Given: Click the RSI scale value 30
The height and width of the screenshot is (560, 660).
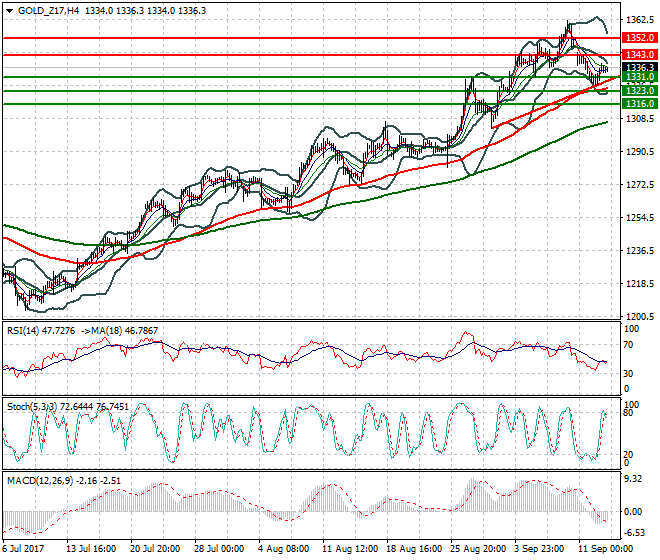Looking at the screenshot, I should 628,374.
